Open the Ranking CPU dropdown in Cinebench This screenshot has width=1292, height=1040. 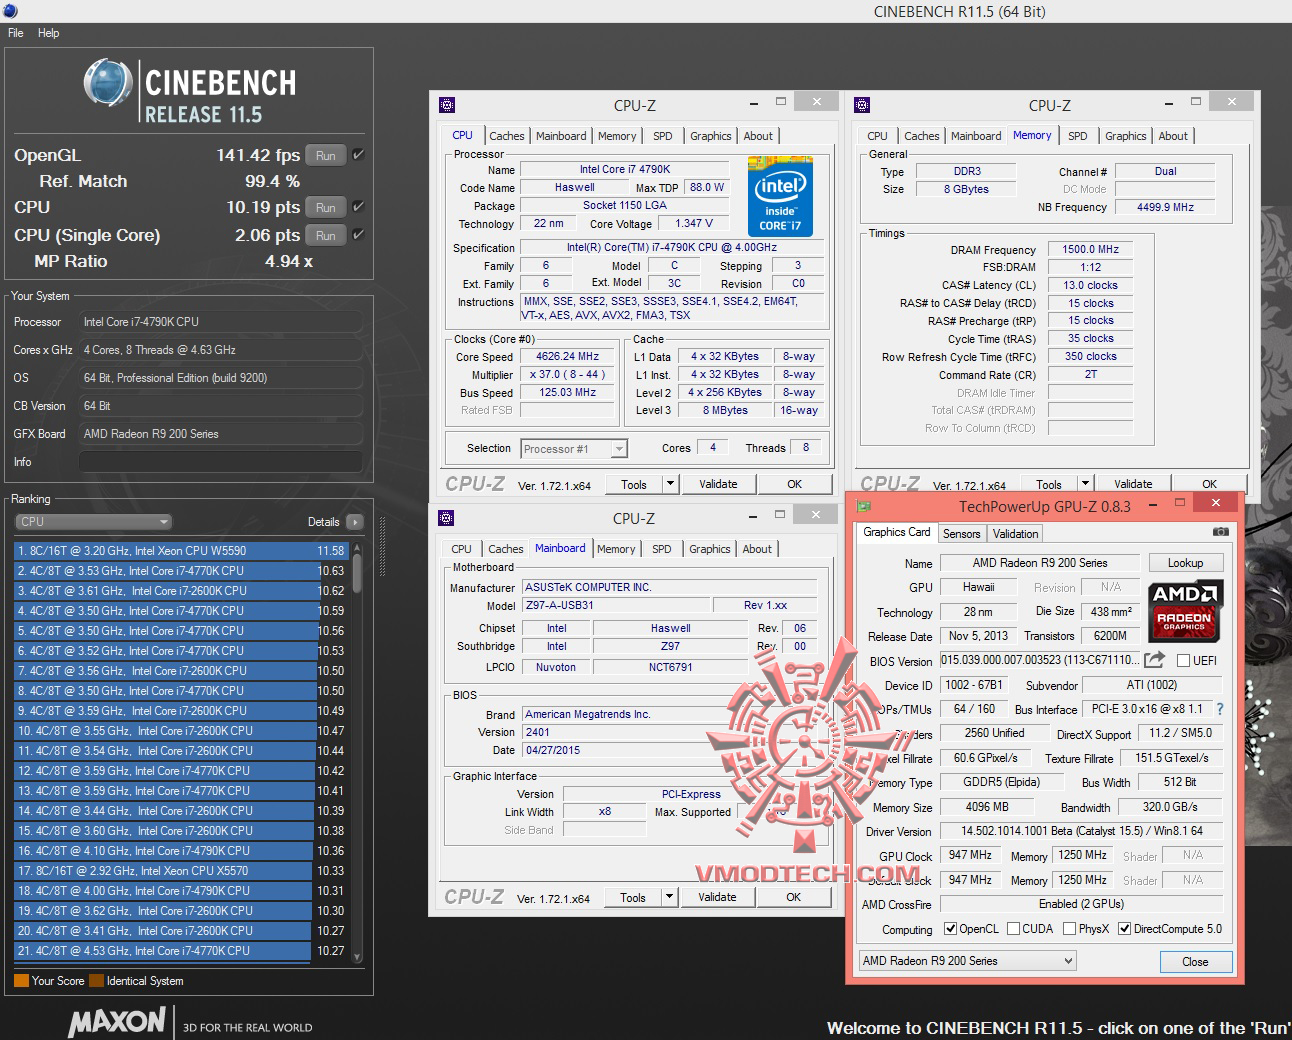[x=94, y=522]
